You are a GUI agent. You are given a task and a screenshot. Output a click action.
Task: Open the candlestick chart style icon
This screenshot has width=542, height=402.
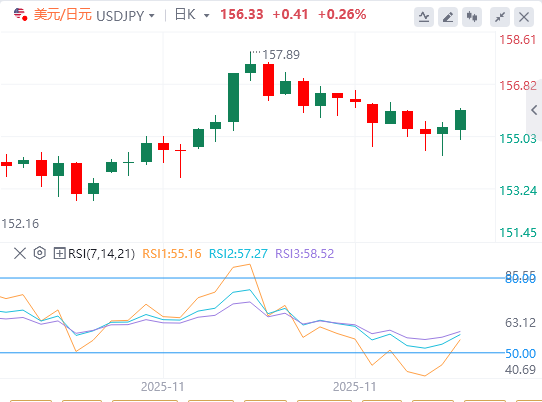[x=472, y=16]
